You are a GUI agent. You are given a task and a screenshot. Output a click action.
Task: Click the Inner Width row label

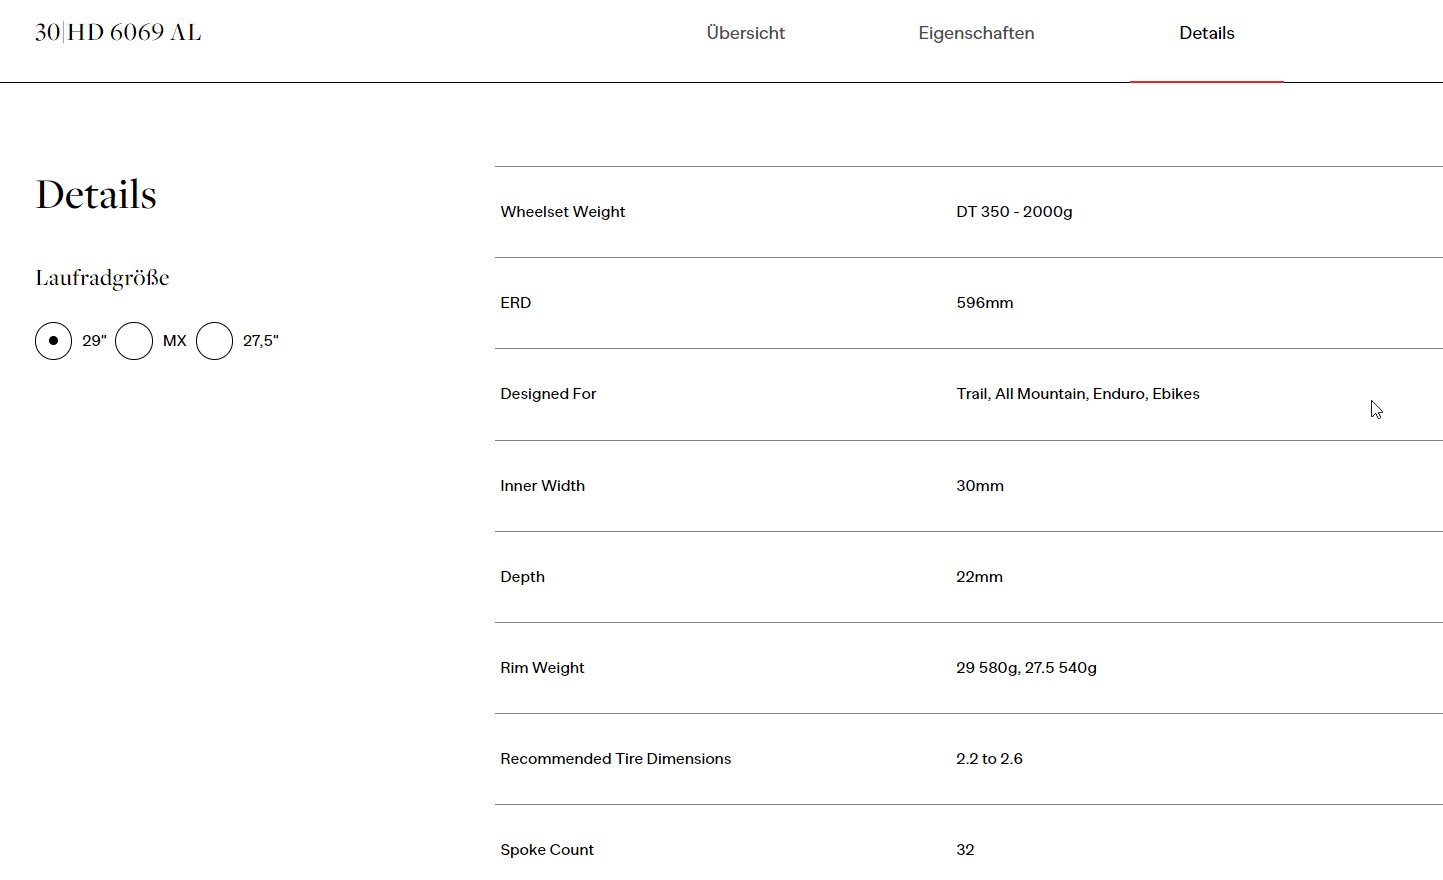[542, 486]
